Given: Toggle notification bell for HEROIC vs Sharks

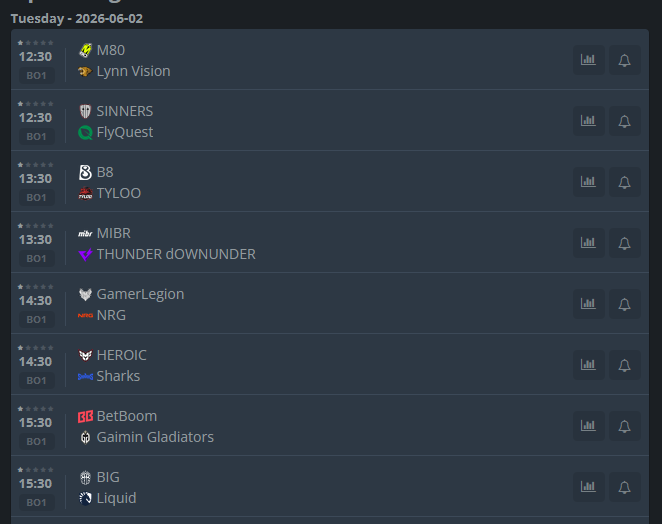Looking at the screenshot, I should pyautogui.click(x=624, y=365).
